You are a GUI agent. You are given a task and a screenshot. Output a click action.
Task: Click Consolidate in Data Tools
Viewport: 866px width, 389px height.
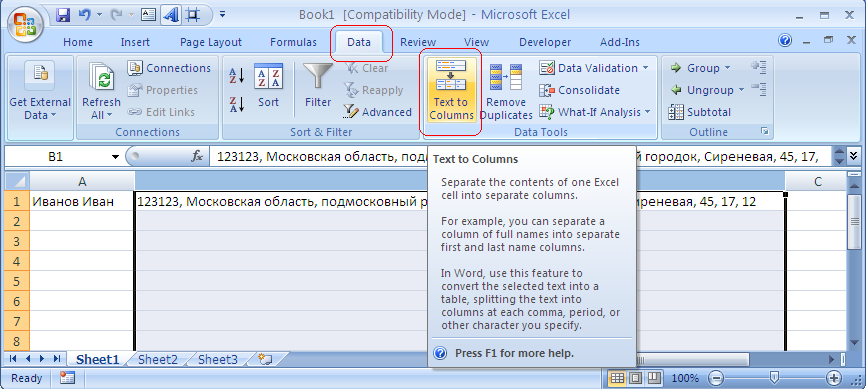click(579, 90)
